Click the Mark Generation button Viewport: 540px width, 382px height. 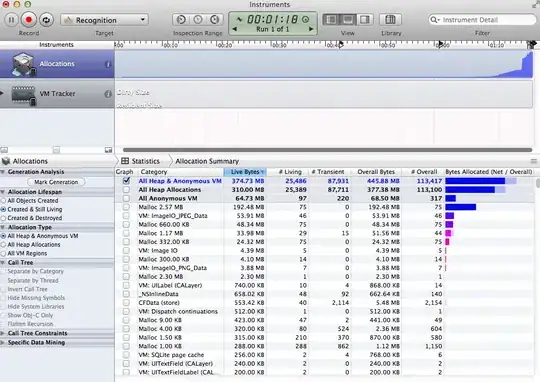point(56,182)
